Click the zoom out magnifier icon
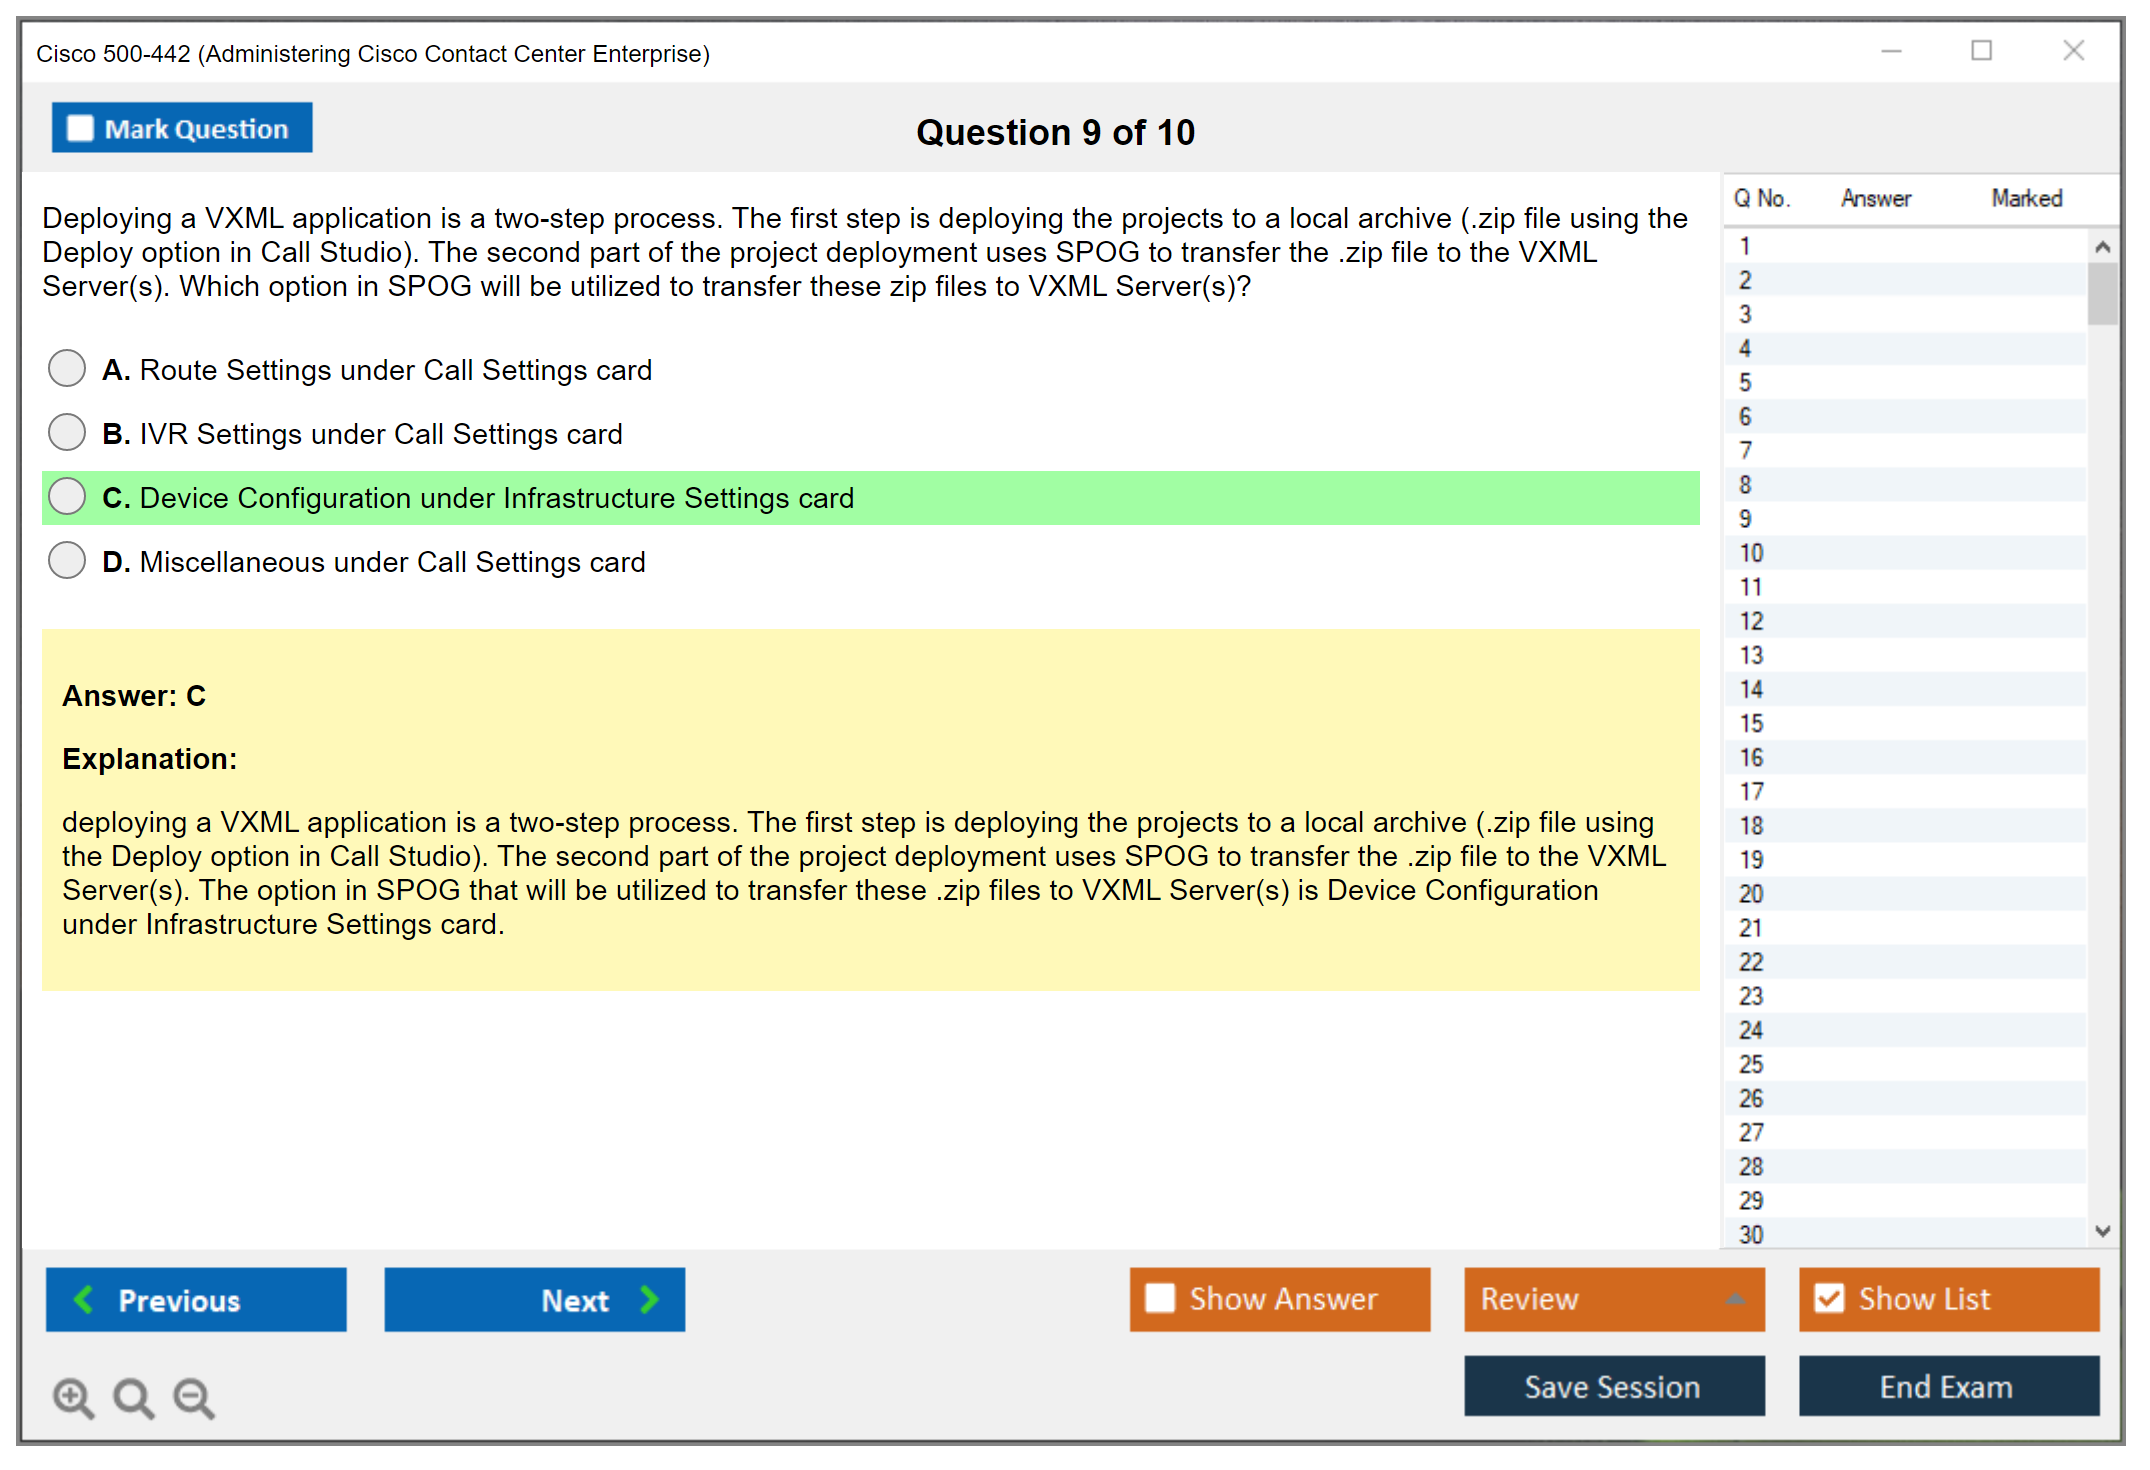Image resolution: width=2150 pixels, height=1470 pixels. tap(194, 1397)
